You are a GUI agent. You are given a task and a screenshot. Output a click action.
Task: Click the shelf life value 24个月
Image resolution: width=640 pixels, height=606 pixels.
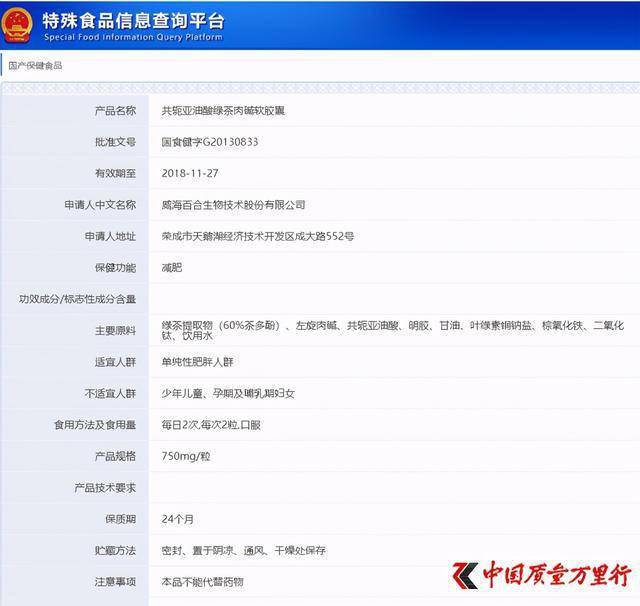coord(177,519)
